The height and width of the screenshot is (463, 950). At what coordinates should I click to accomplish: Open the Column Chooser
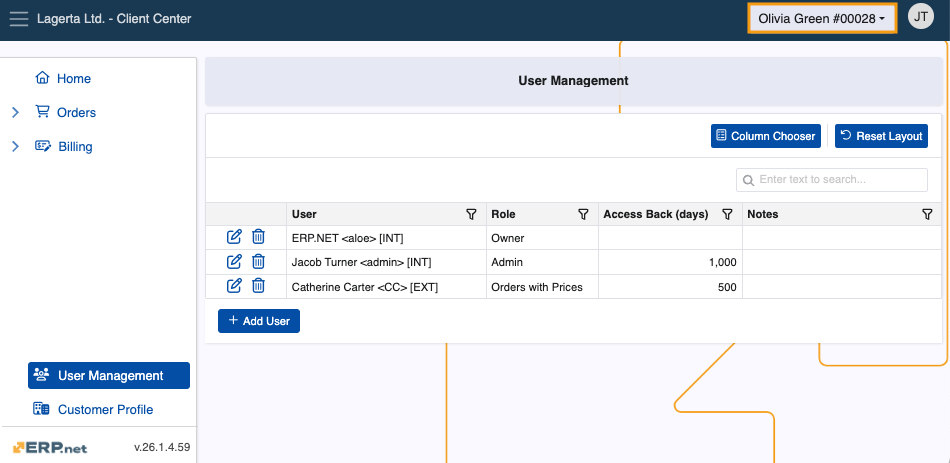(x=766, y=136)
